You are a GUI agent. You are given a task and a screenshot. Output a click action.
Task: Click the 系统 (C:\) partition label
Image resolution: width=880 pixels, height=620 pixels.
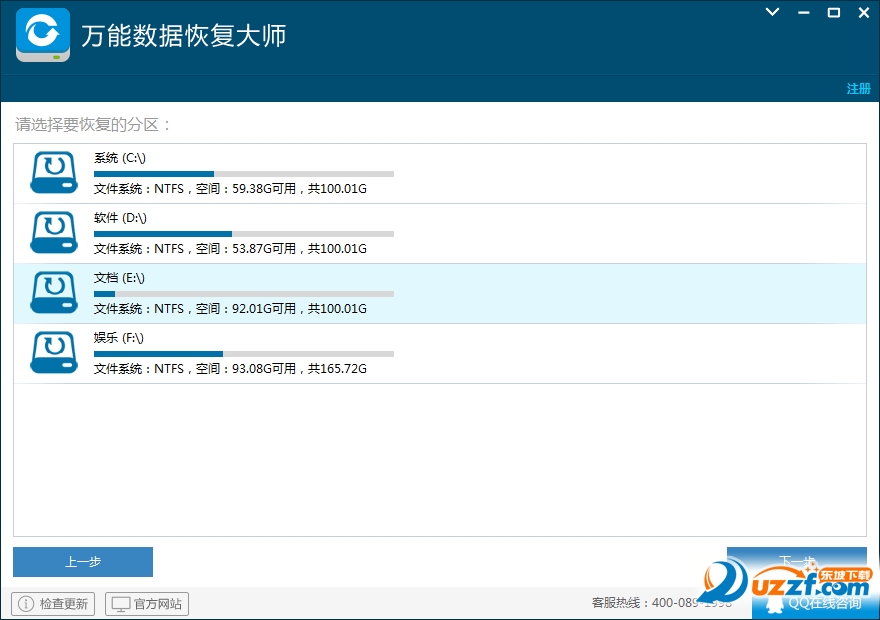pyautogui.click(x=120, y=158)
